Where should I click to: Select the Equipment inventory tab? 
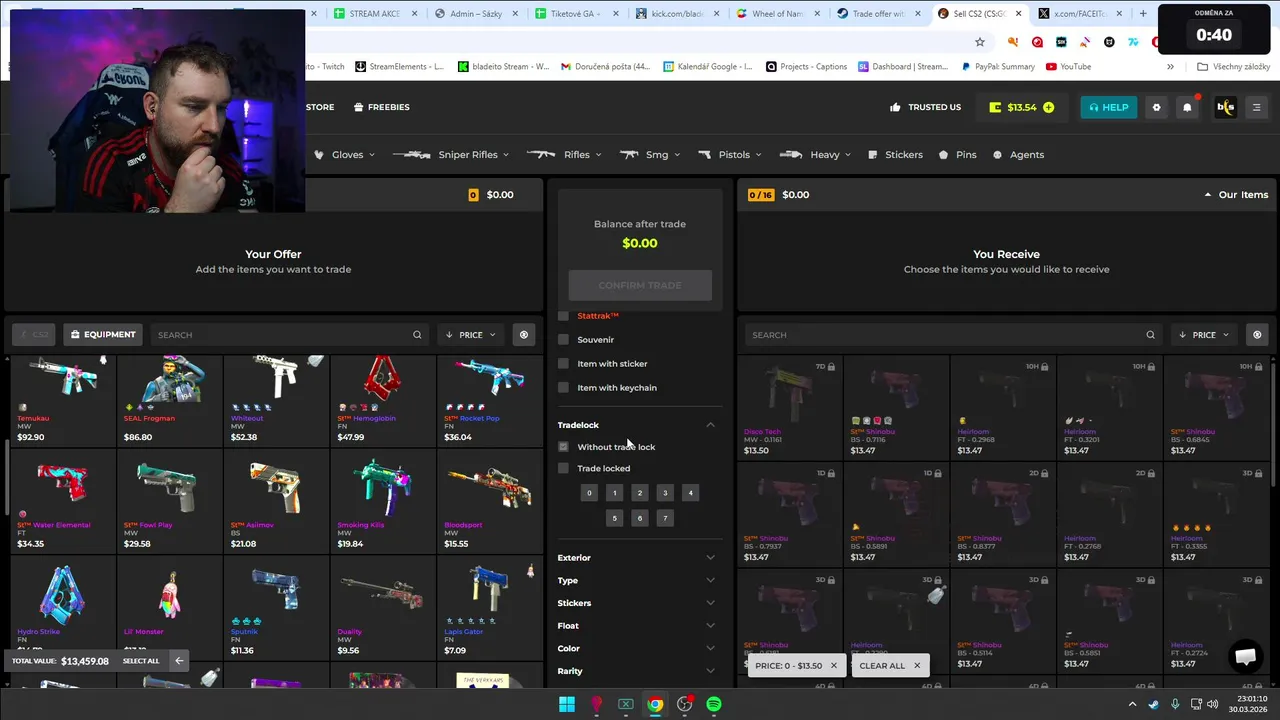click(103, 335)
